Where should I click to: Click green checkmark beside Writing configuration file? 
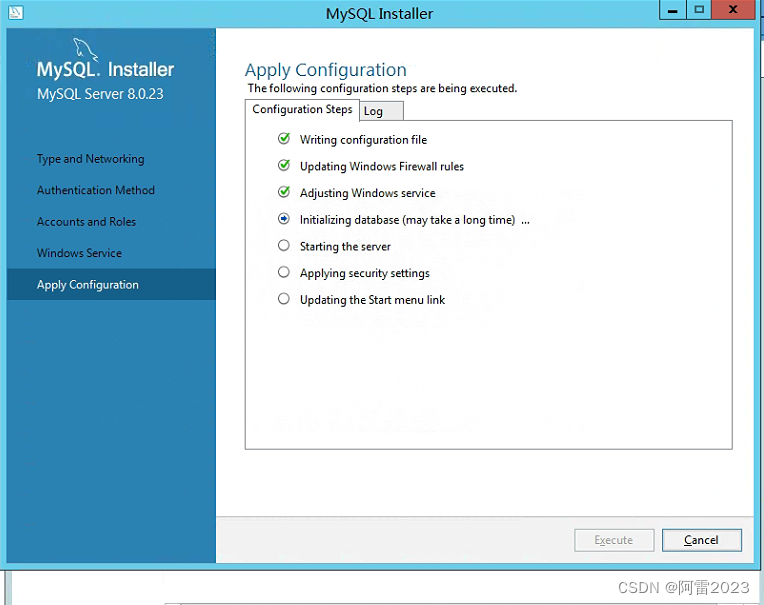coord(284,139)
